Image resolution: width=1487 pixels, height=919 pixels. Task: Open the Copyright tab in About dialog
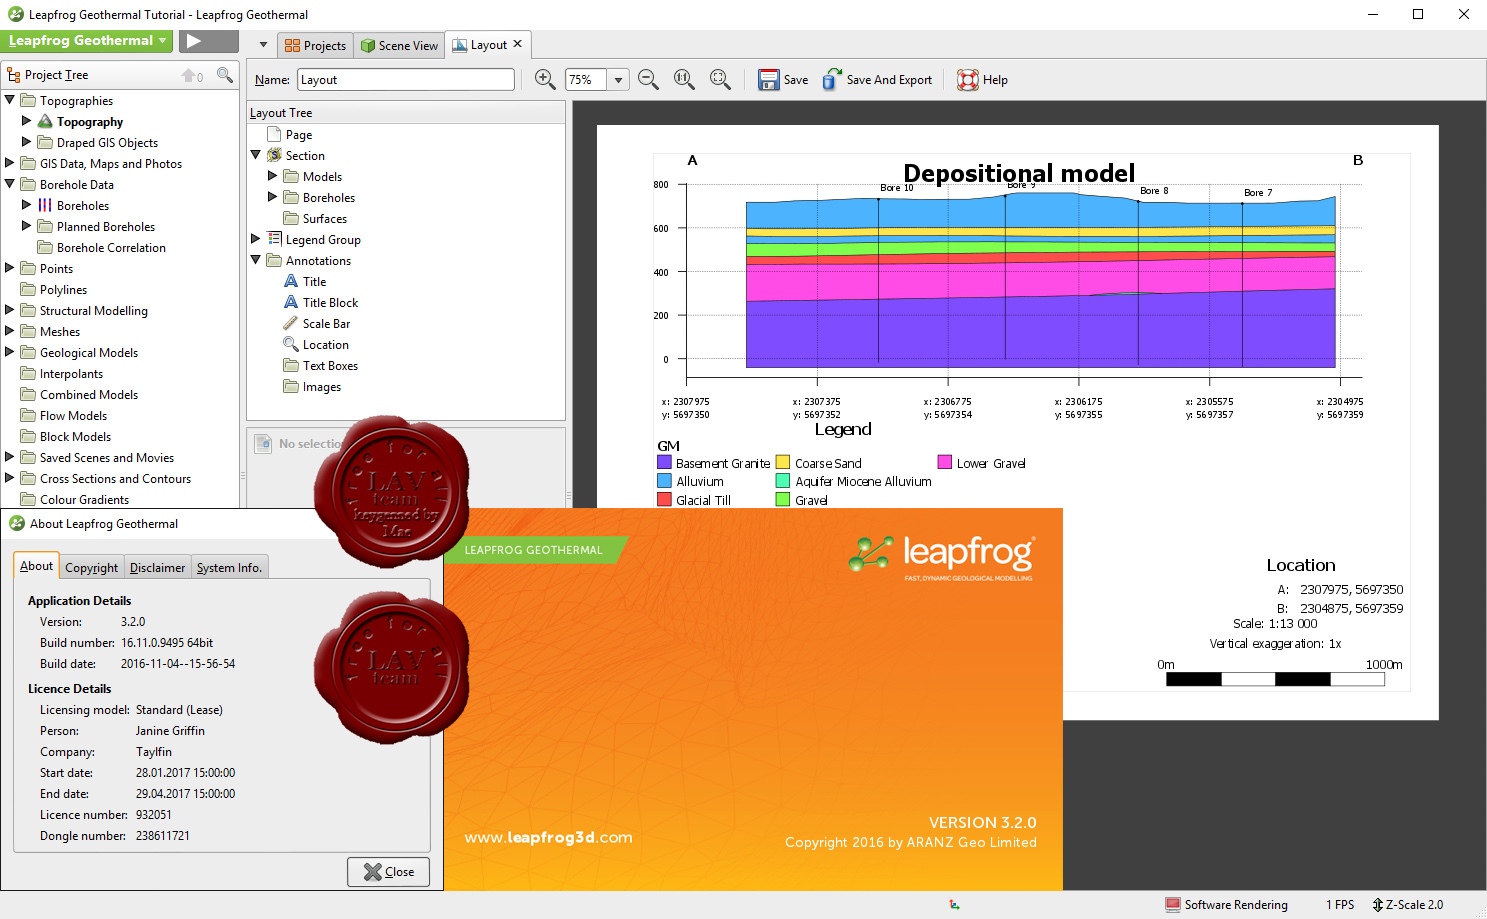pos(91,567)
